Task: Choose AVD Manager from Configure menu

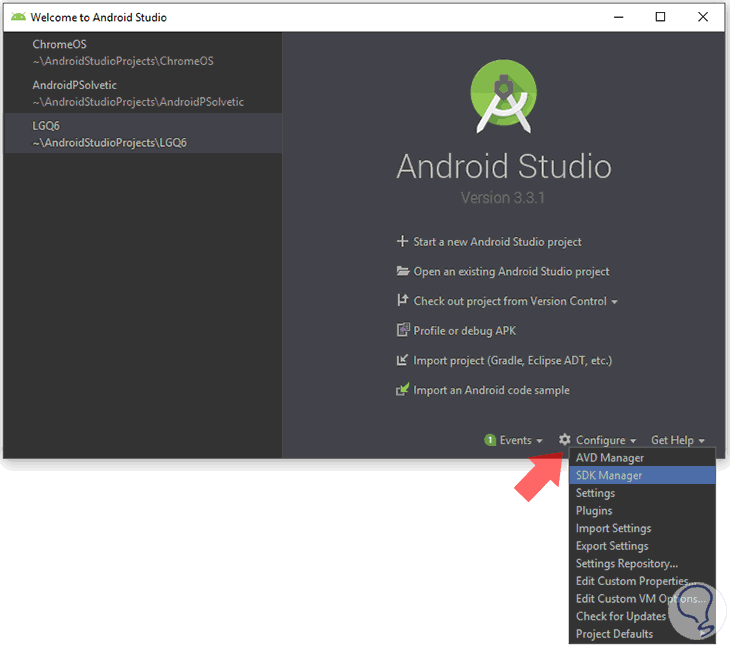Action: tap(642, 458)
